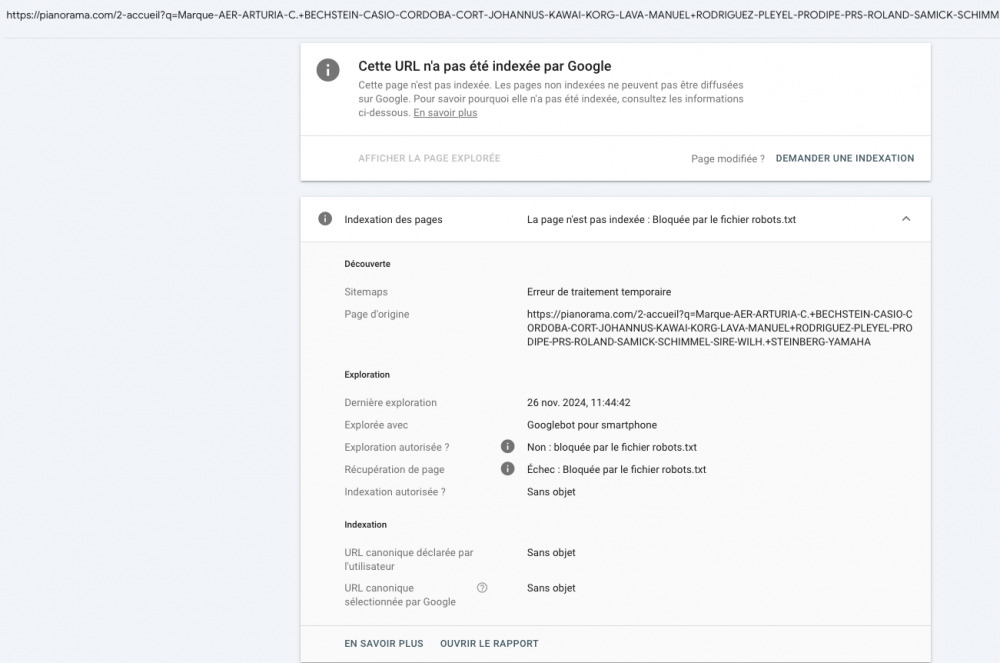Open info tooltip for Récupération de page
The height and width of the screenshot is (663, 1000).
pyautogui.click(x=507, y=469)
